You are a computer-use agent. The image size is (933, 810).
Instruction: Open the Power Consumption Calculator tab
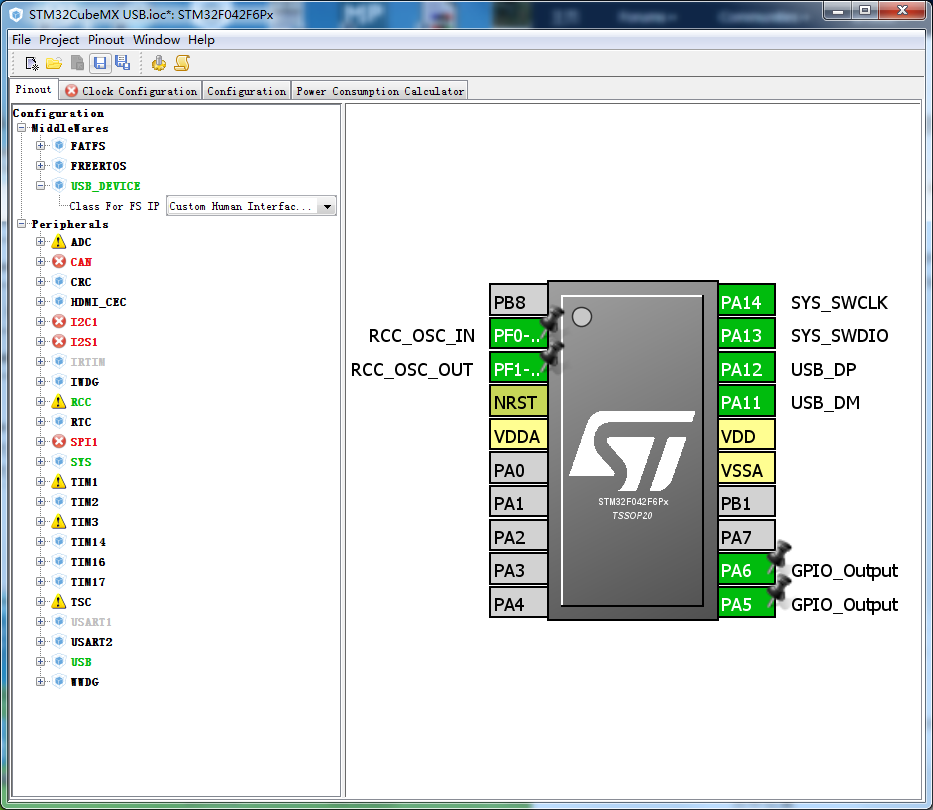click(380, 90)
